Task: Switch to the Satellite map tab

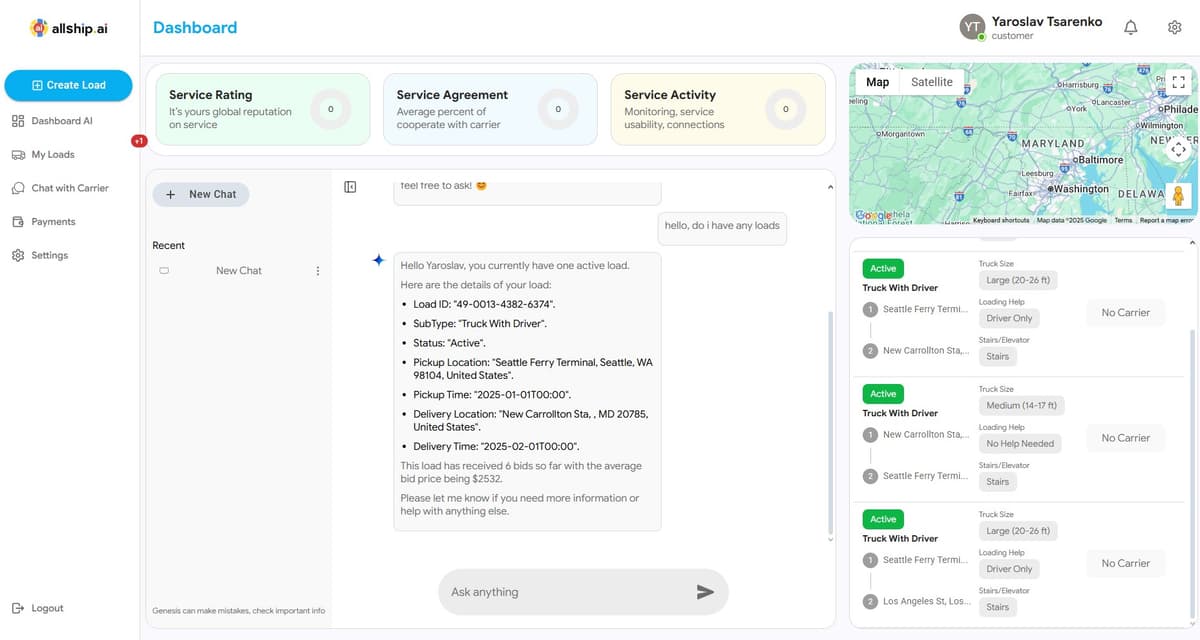Action: tap(932, 81)
